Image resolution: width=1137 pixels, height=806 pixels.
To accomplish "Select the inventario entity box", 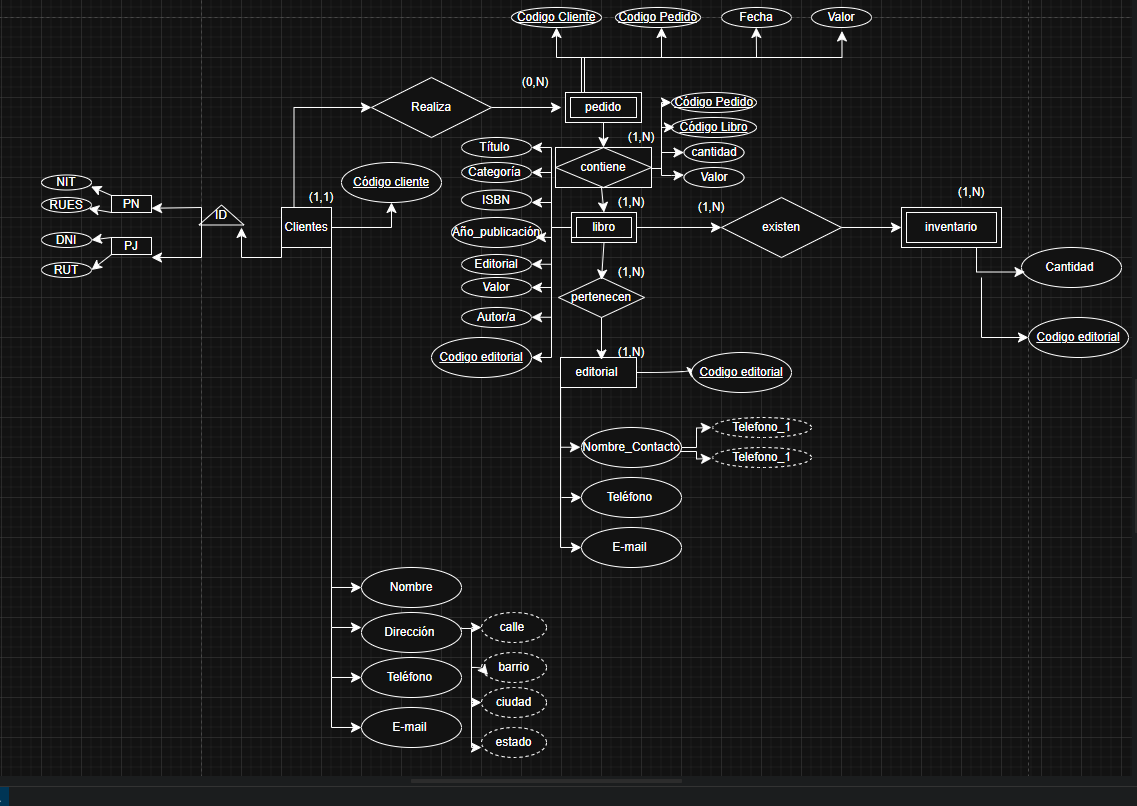I will (x=951, y=227).
